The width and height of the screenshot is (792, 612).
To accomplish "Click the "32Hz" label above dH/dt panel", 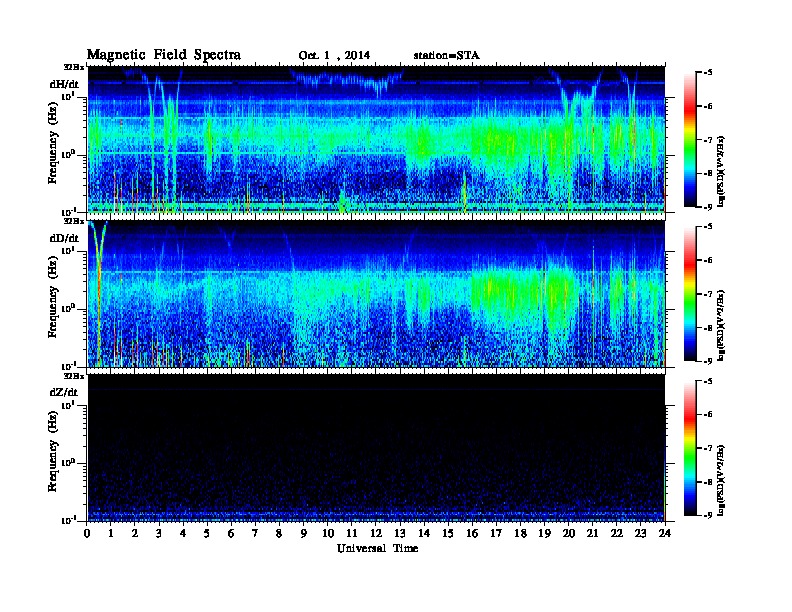I will coord(74,67).
